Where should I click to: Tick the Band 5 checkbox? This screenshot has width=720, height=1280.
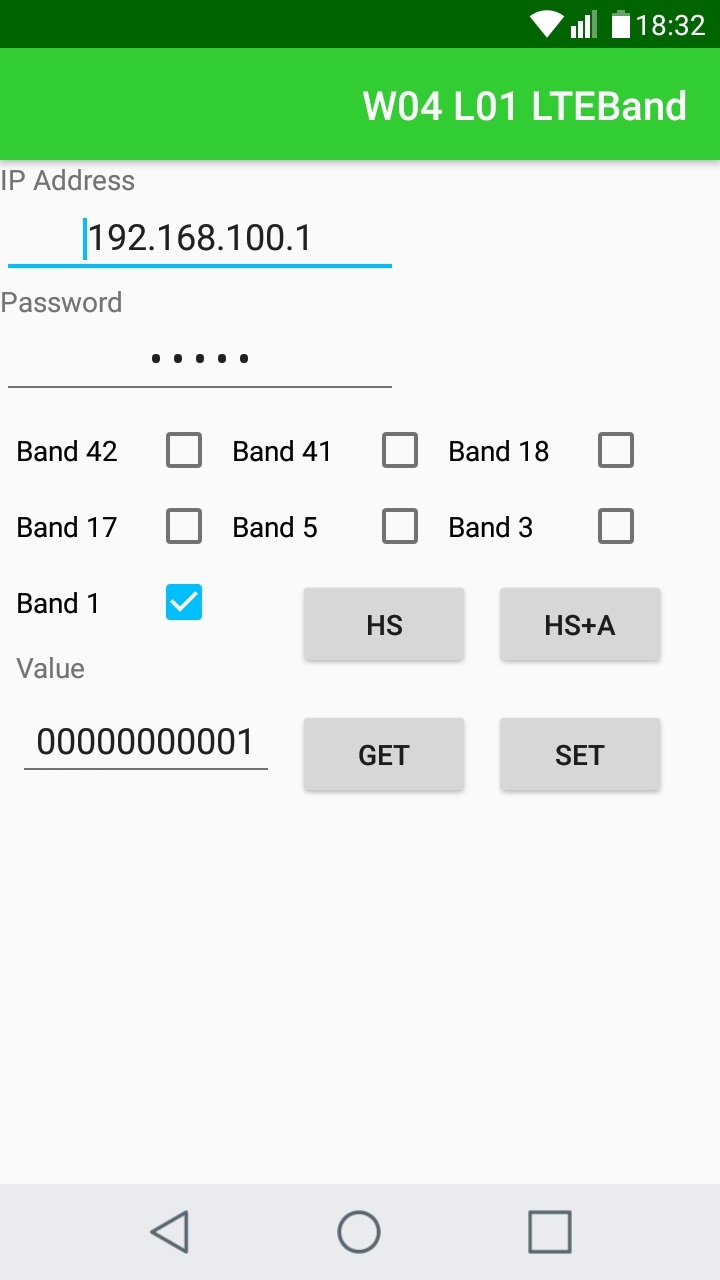coord(400,526)
